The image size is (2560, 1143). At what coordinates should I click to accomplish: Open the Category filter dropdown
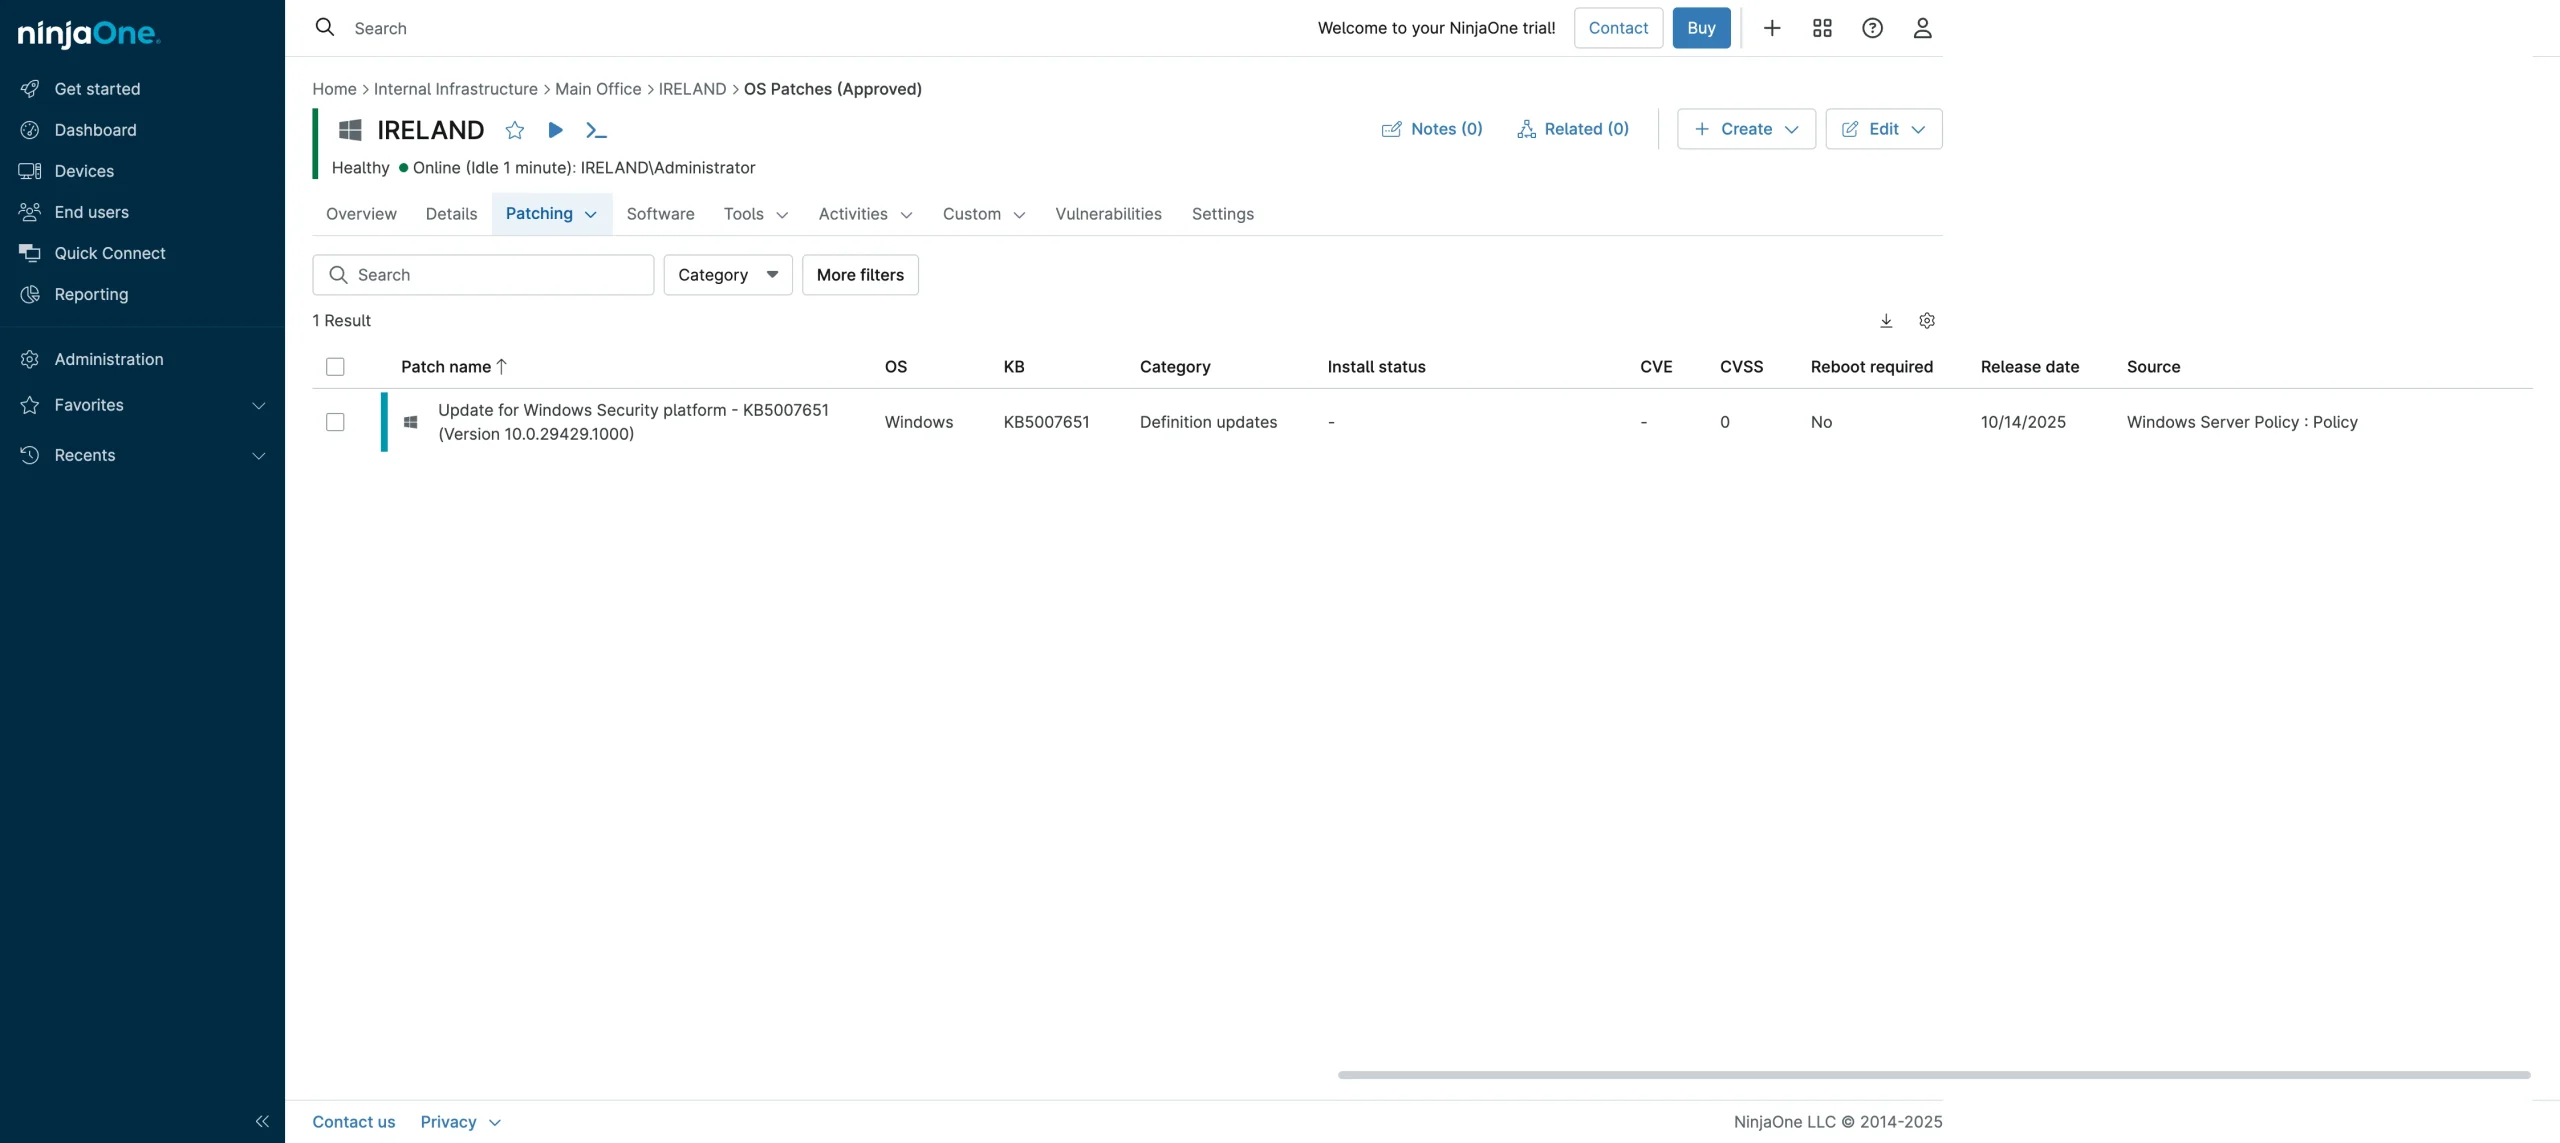728,275
